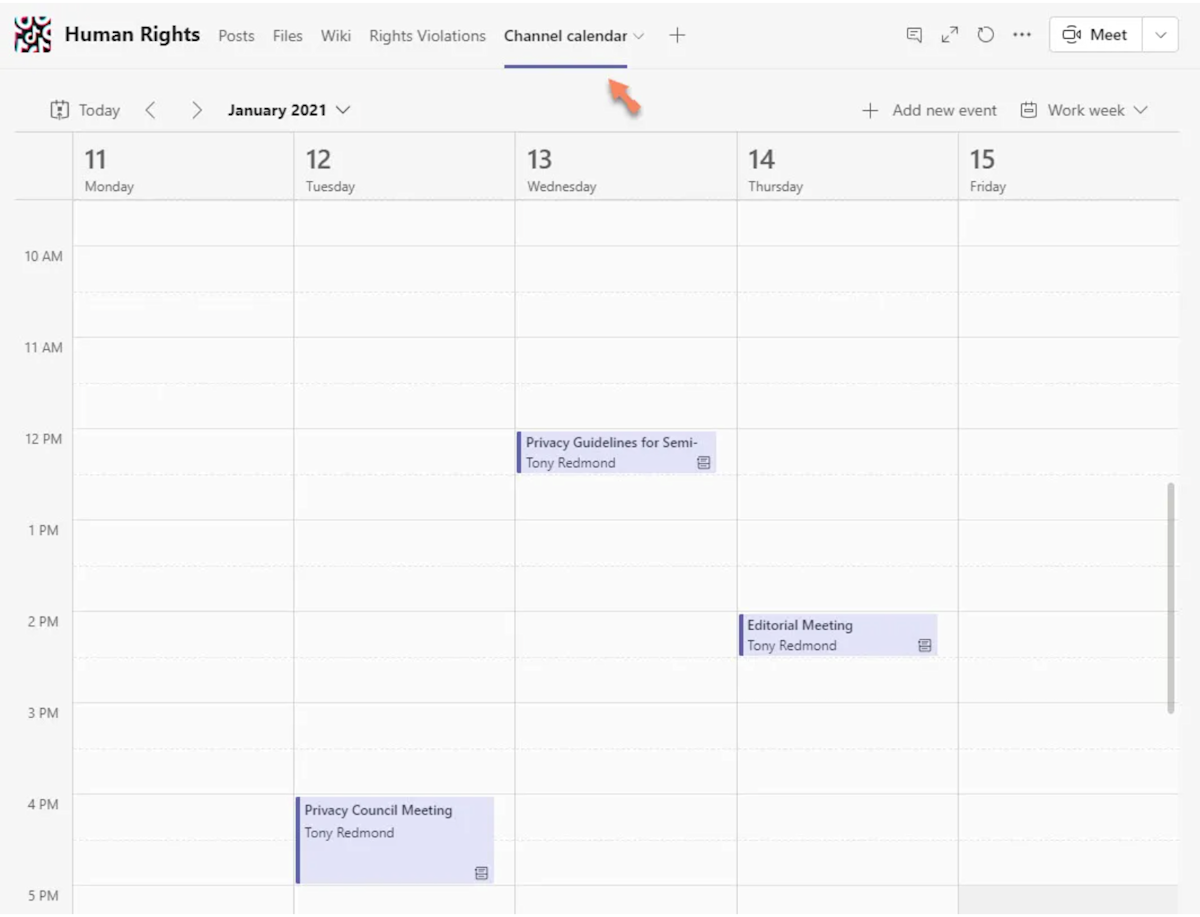Open more options ellipsis menu
This screenshot has width=1200, height=917.
[1021, 34]
